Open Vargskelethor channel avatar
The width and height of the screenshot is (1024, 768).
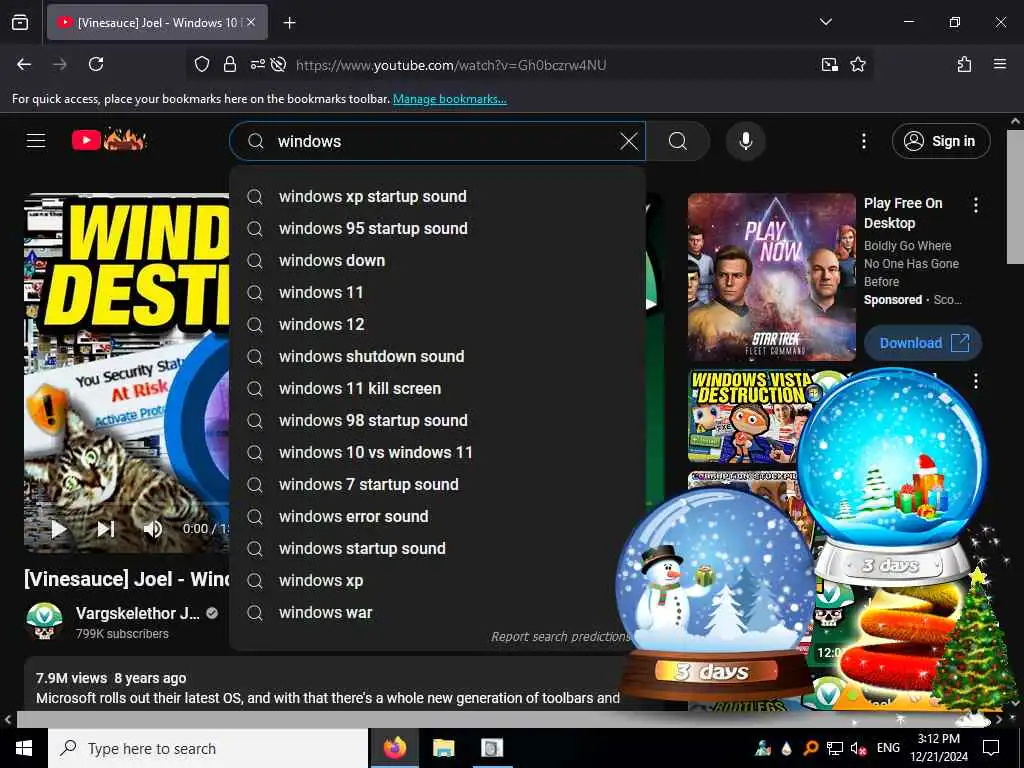click(44, 620)
